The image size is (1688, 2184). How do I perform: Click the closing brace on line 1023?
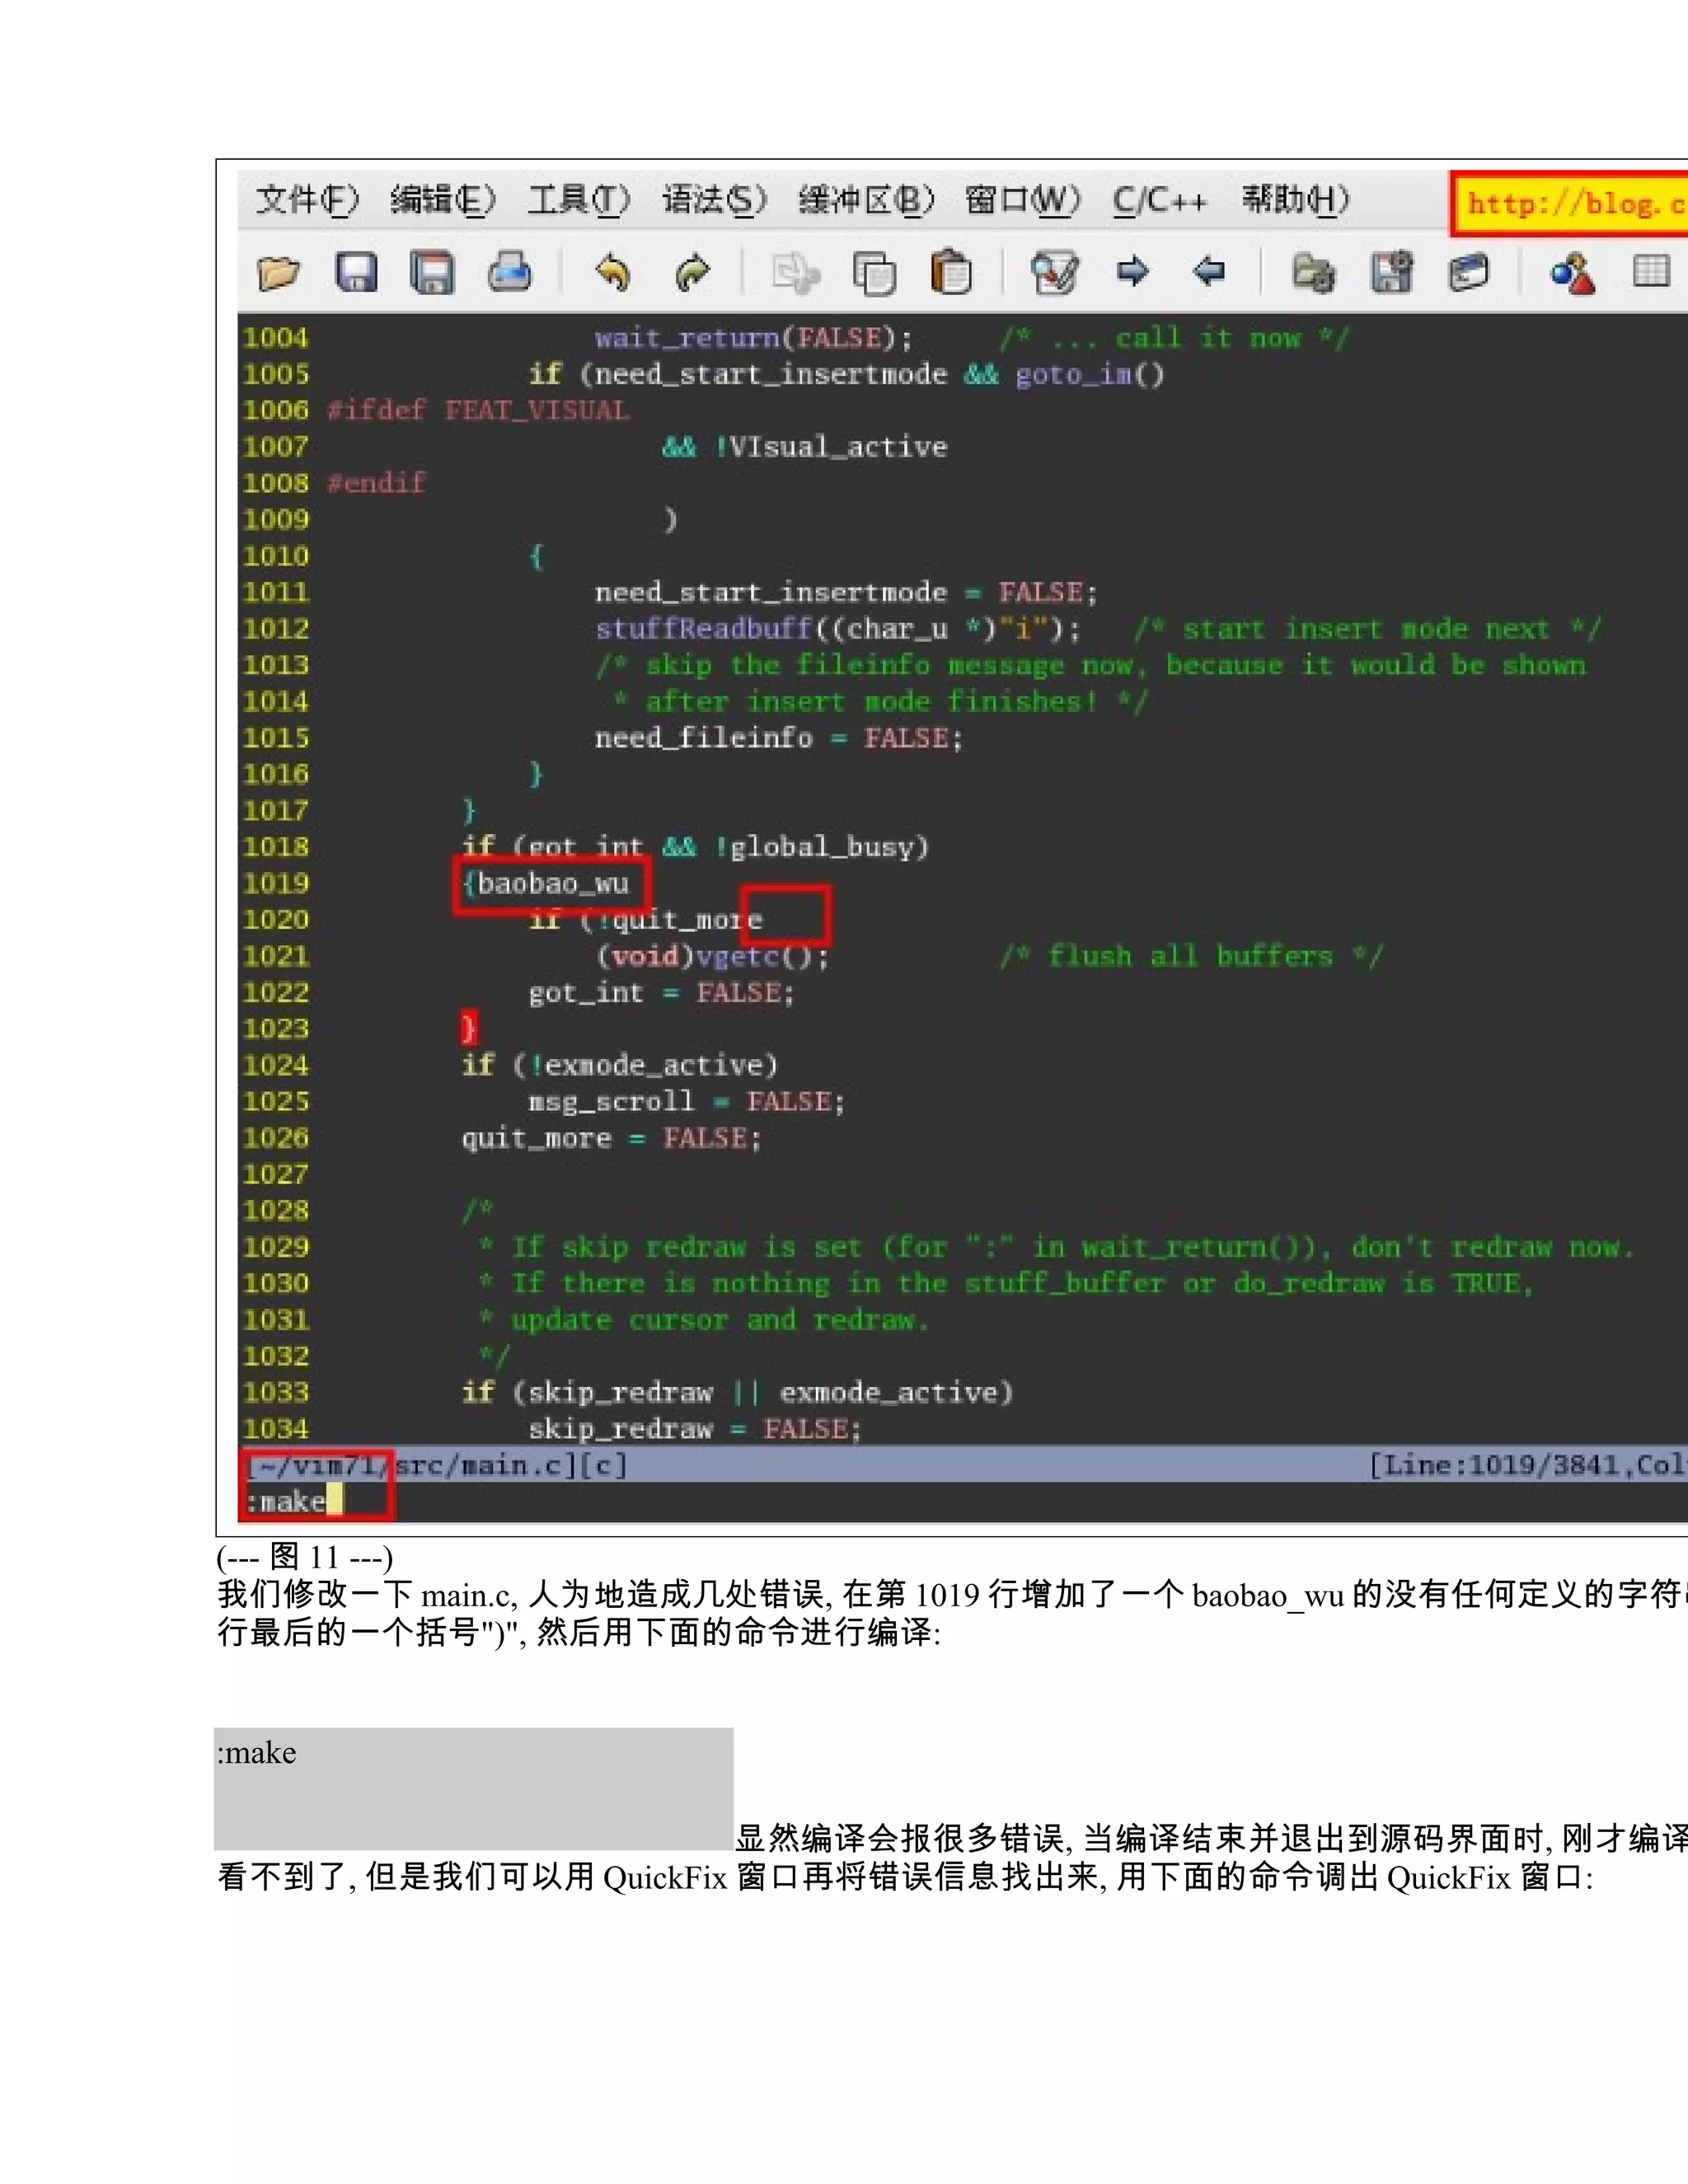coord(468,1029)
